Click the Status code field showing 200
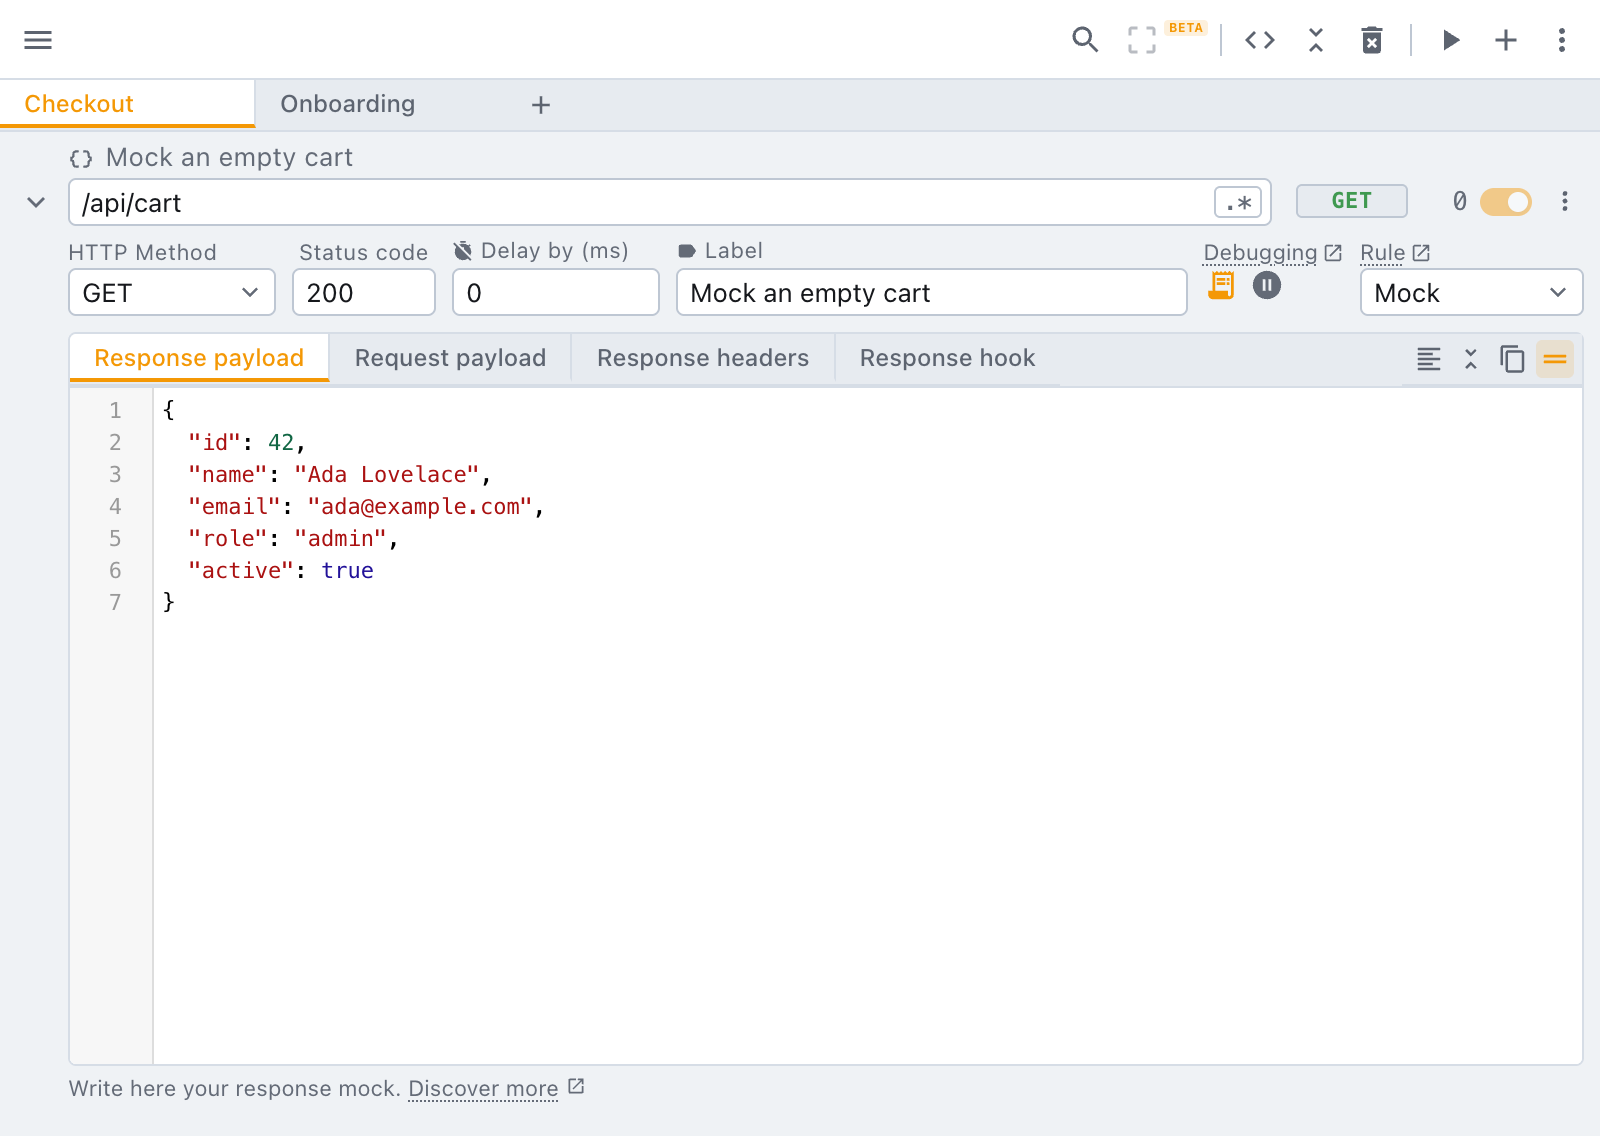Screen dimensions: 1600x1136 click(x=364, y=293)
